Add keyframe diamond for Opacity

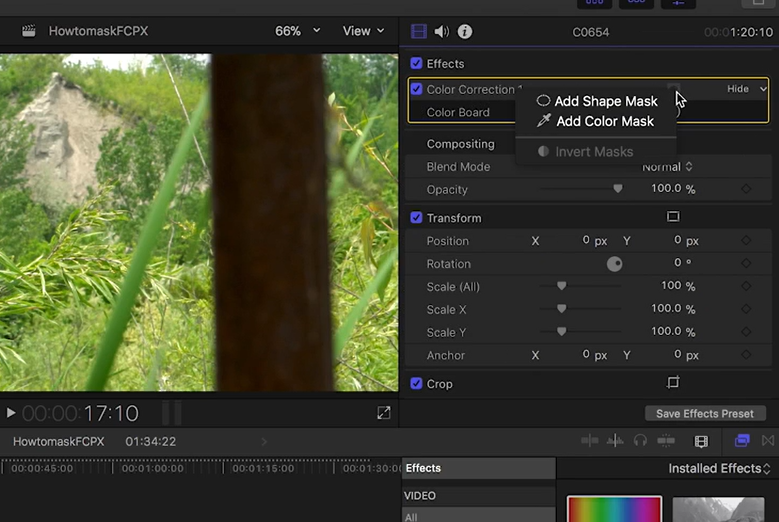(746, 189)
